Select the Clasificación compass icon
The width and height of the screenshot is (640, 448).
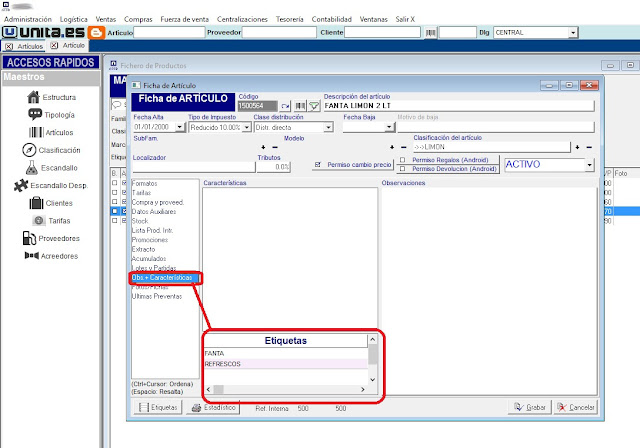pyautogui.click(x=30, y=150)
